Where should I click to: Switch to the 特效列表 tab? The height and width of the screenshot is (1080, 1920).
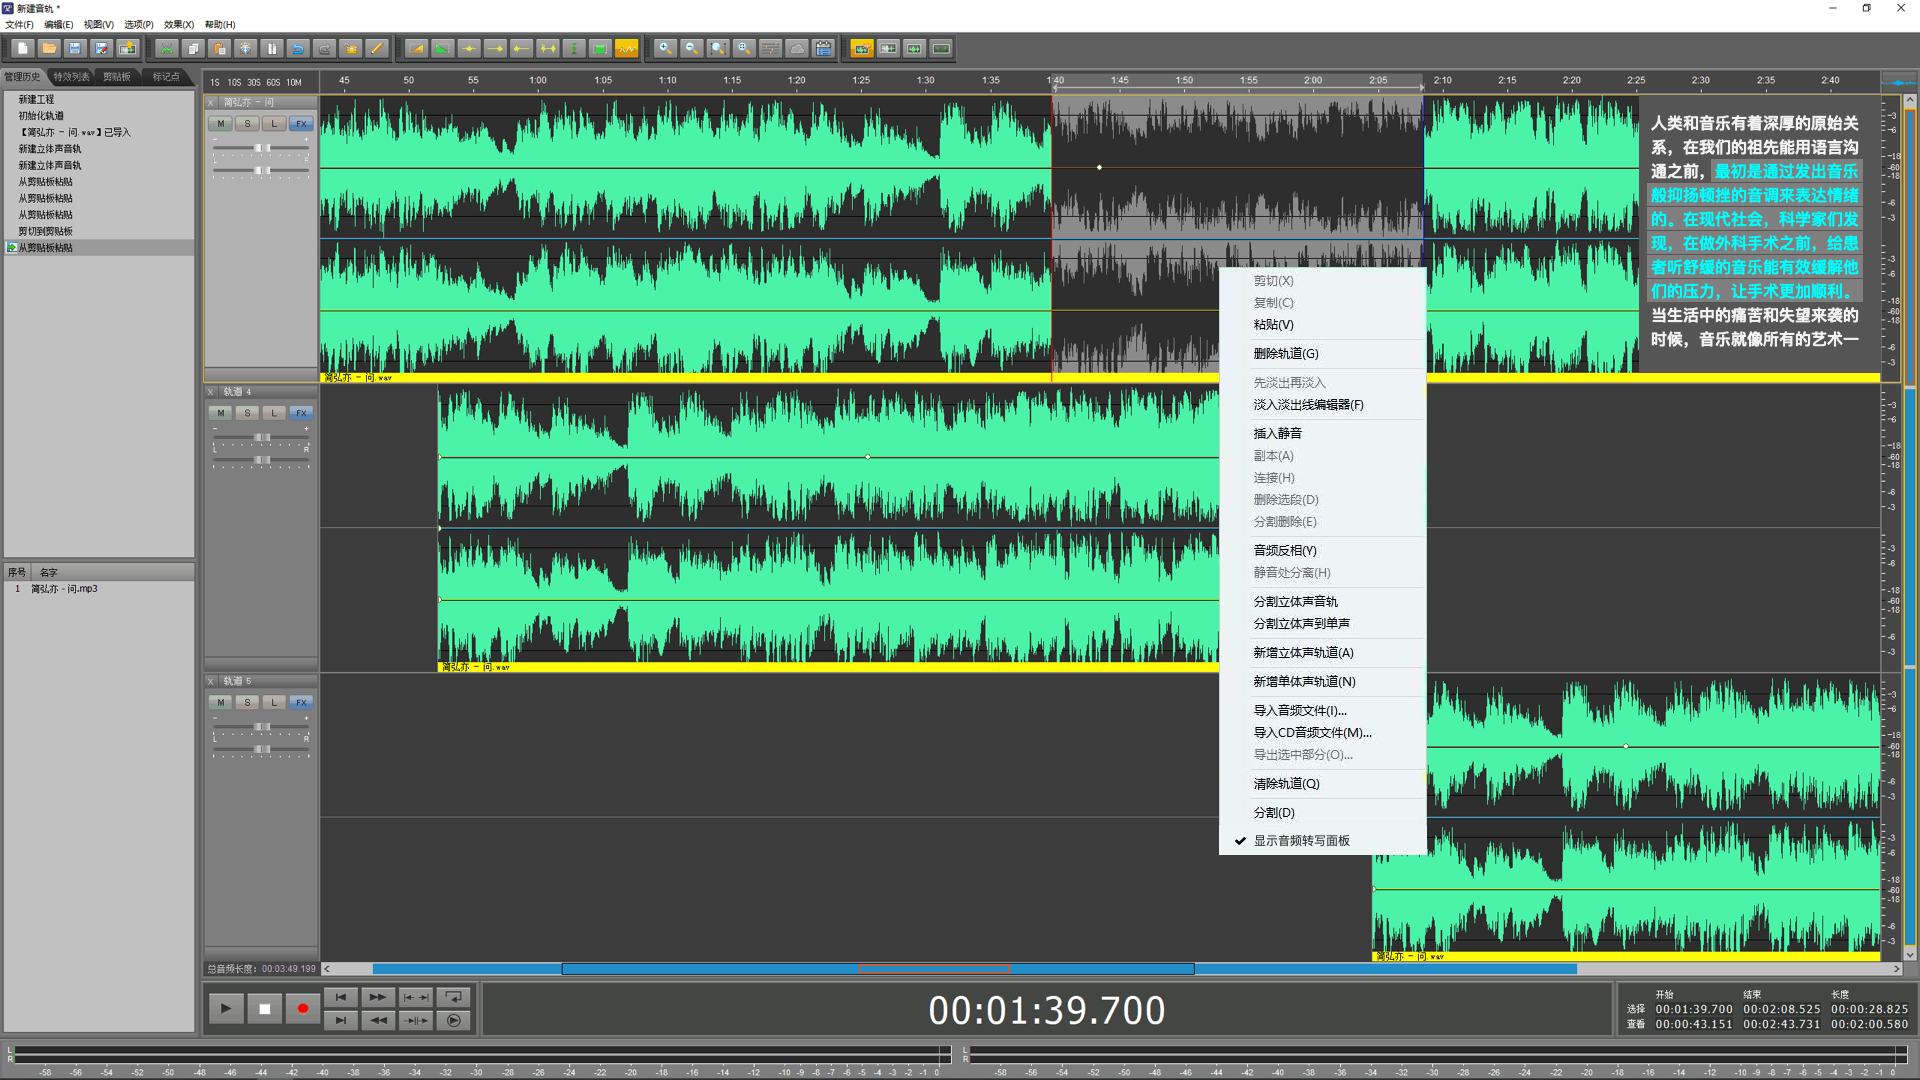(x=71, y=77)
